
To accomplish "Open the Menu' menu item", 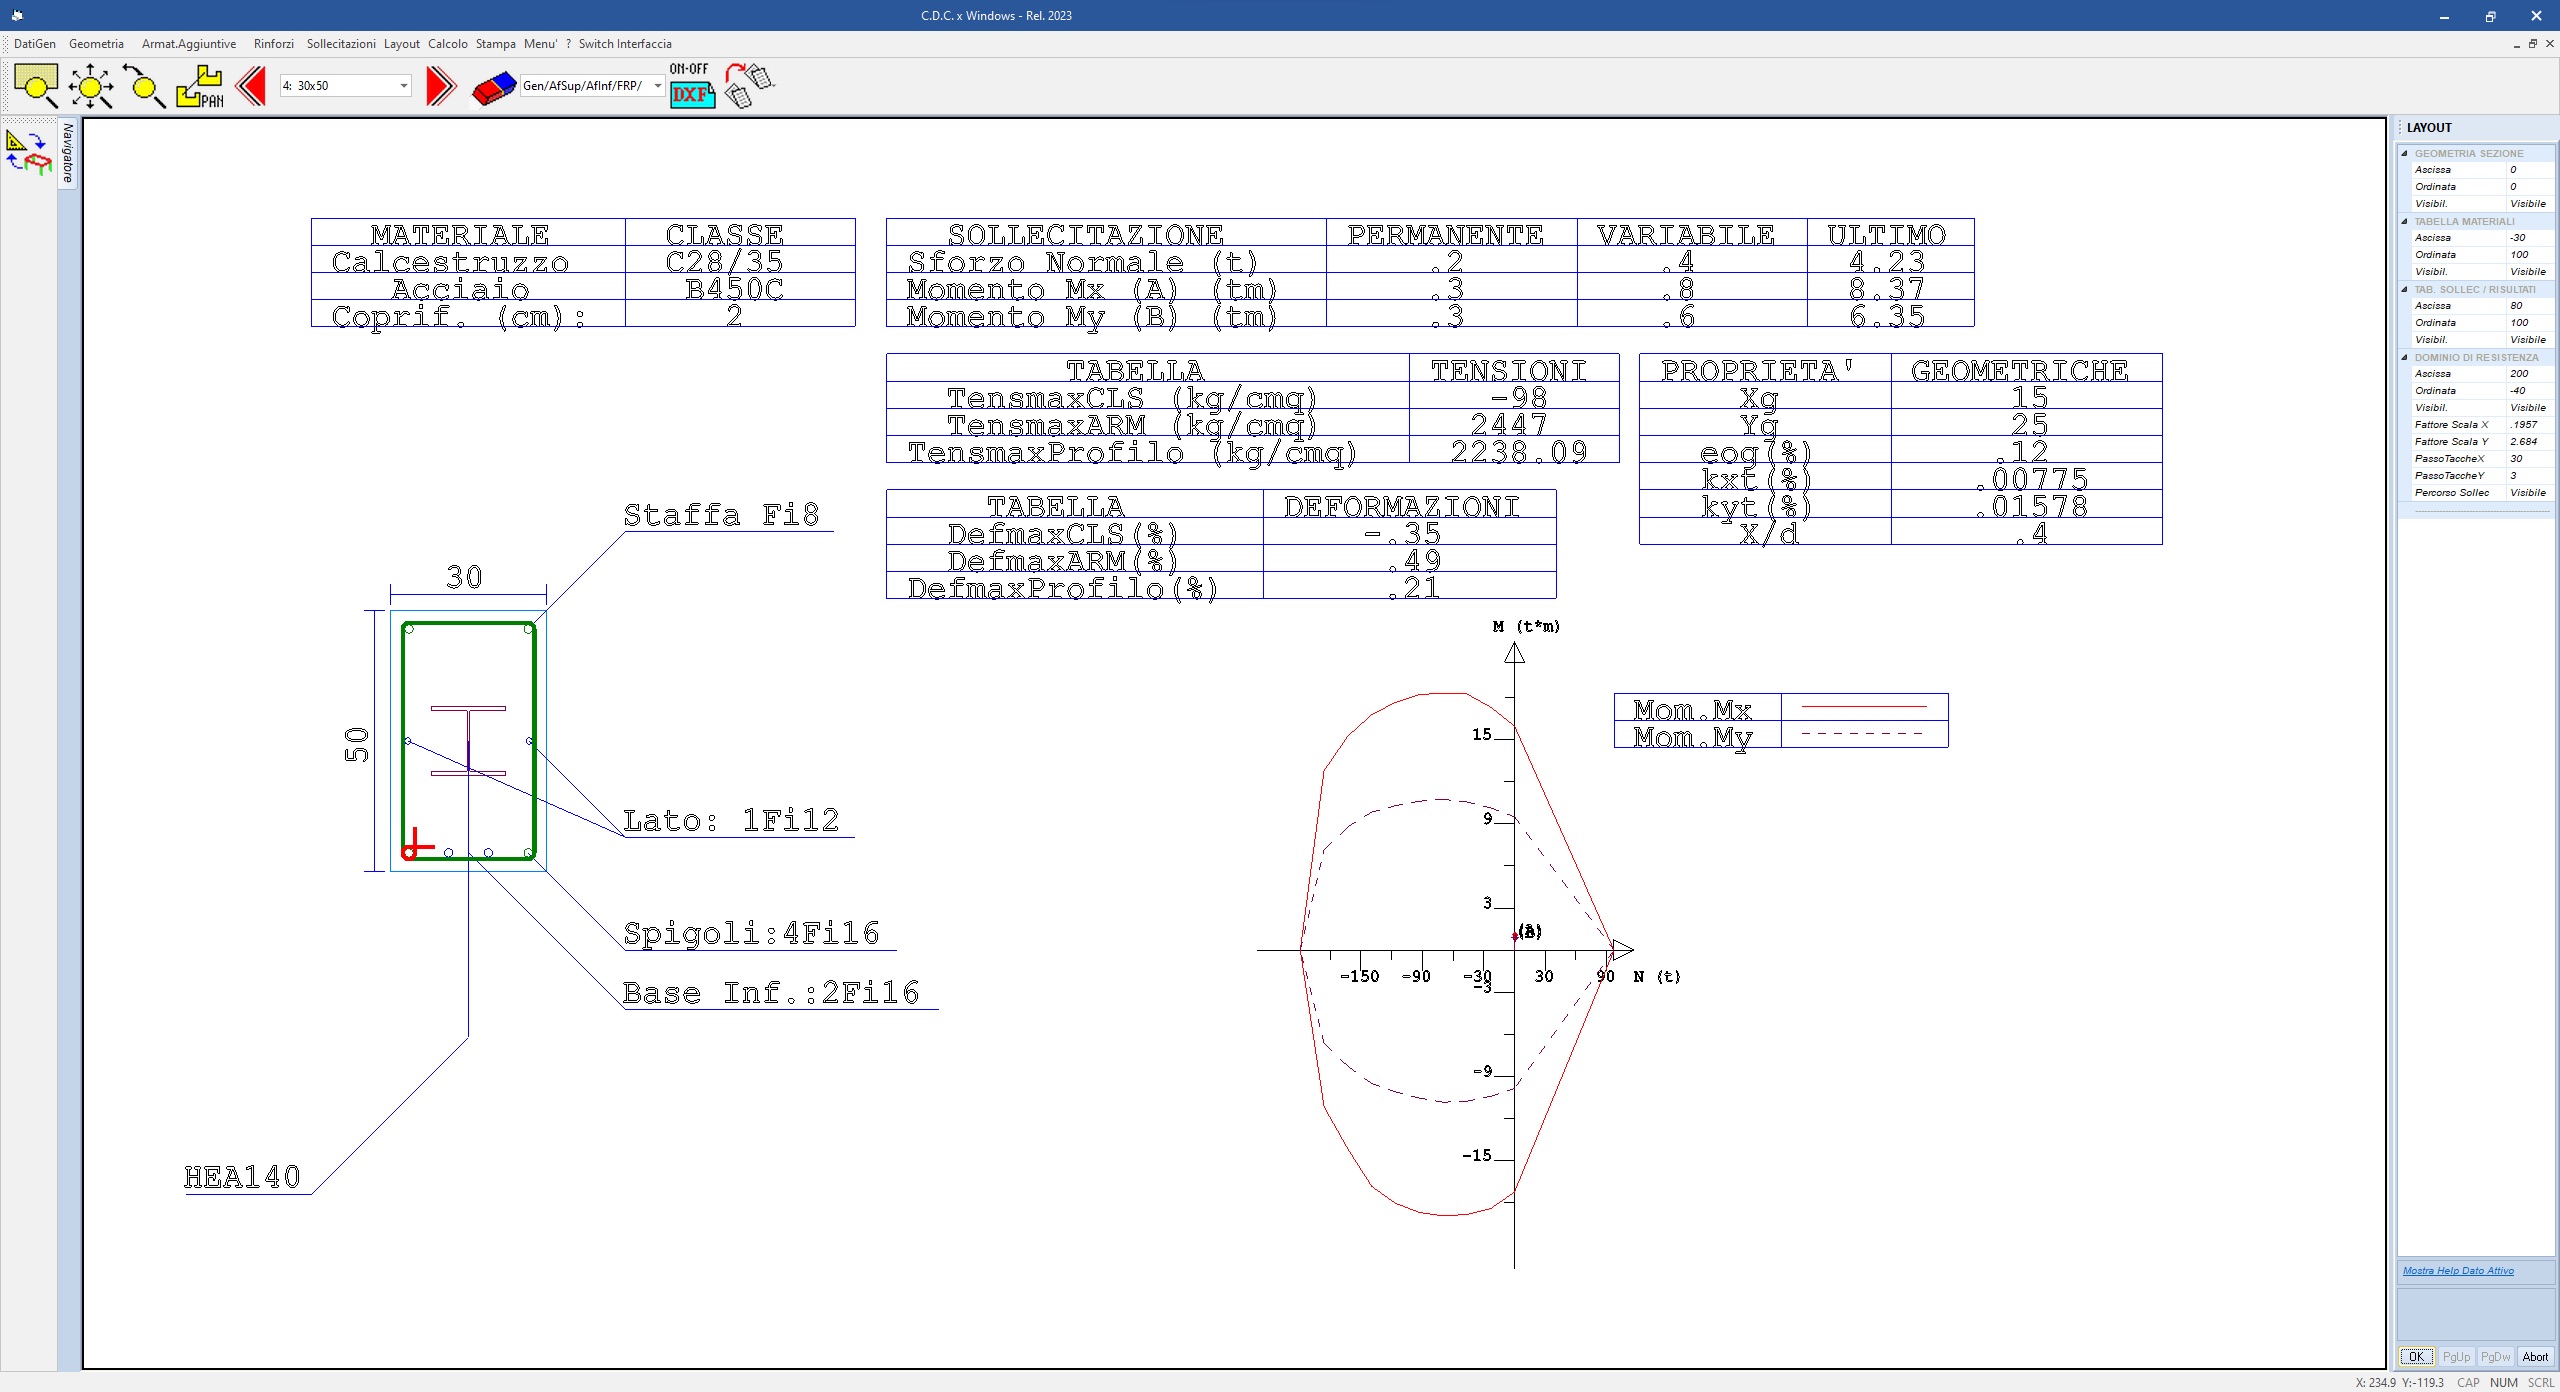I will (540, 44).
